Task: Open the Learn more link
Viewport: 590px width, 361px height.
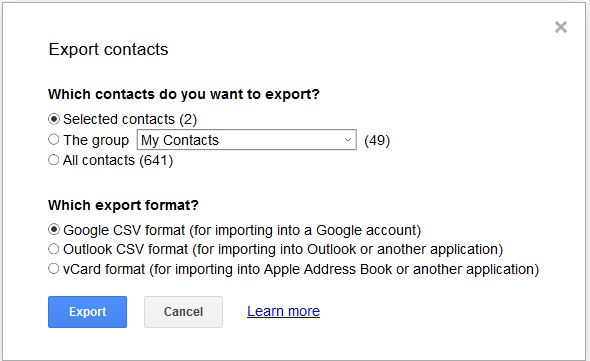Action: [x=283, y=311]
